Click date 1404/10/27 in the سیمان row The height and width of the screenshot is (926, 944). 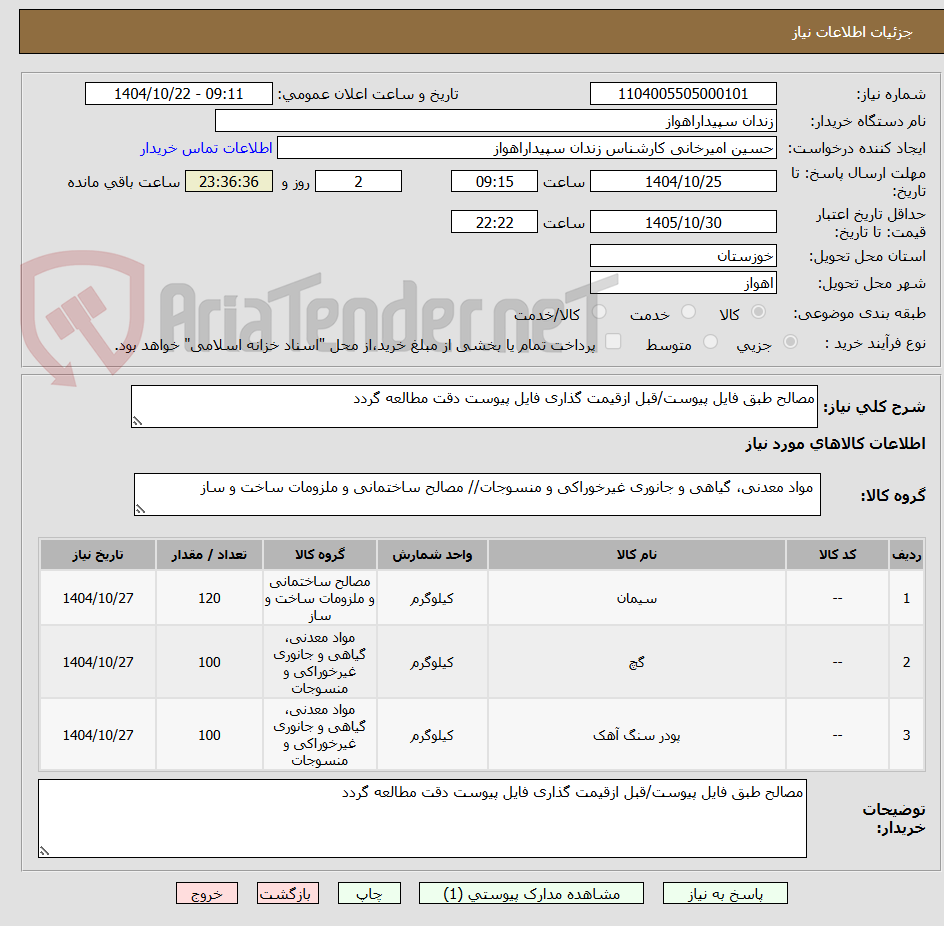pos(98,598)
